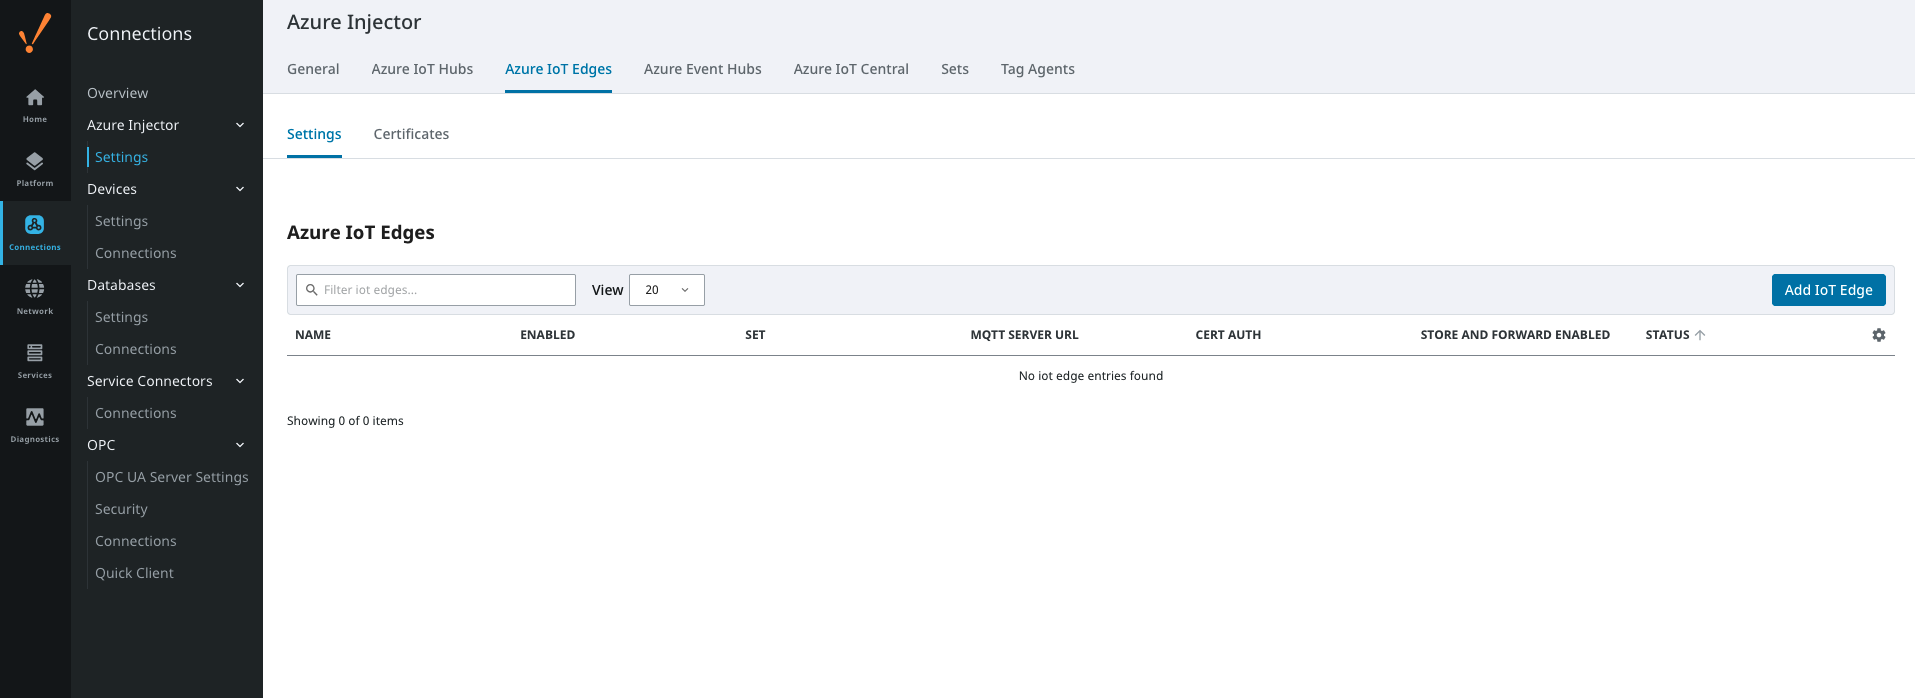
Task: Open the Home section icon
Action: 35,104
